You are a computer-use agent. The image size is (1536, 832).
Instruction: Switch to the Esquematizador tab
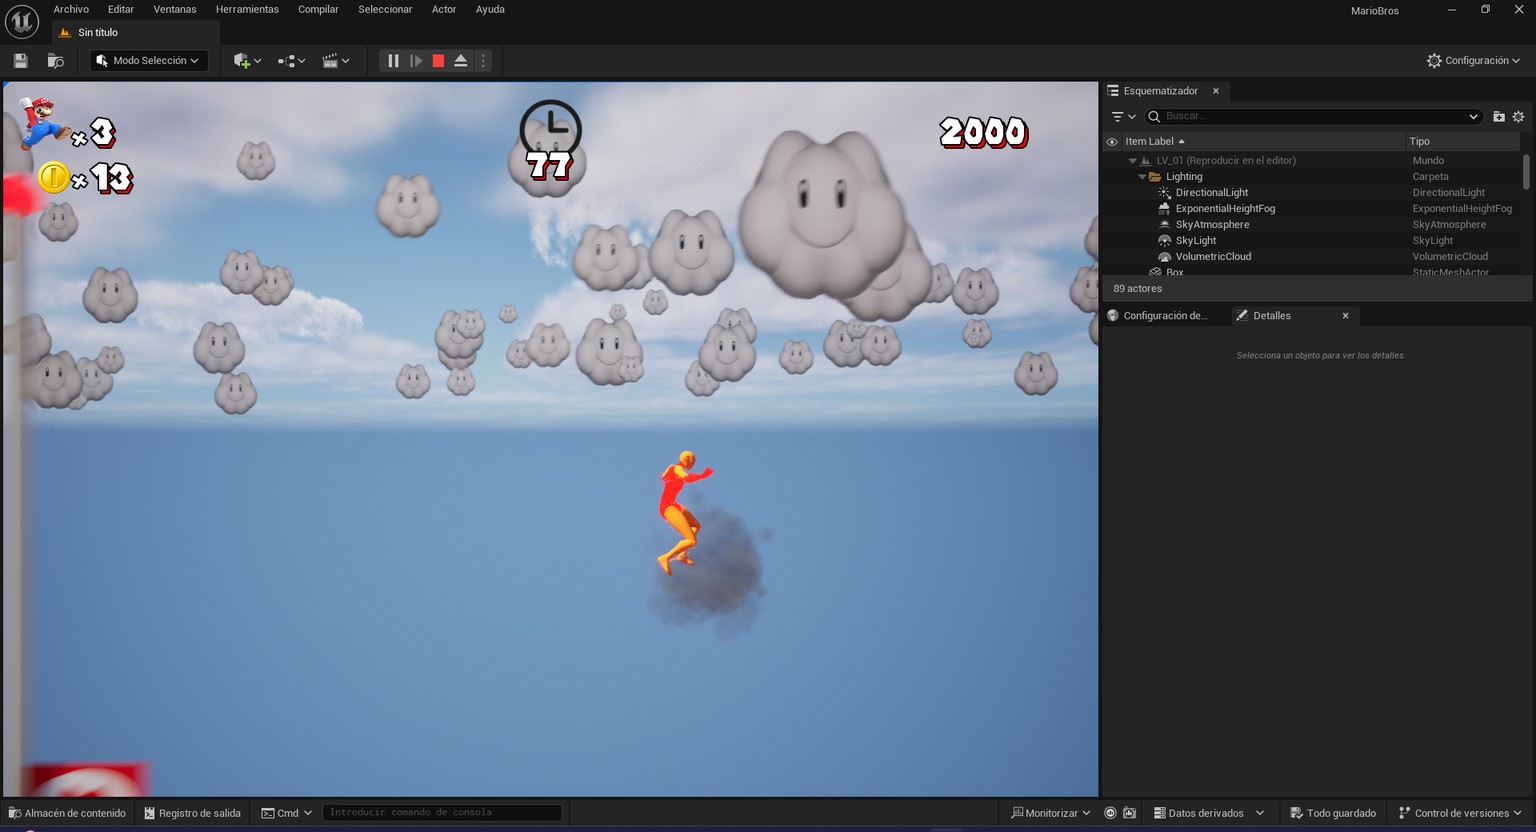click(x=1160, y=91)
